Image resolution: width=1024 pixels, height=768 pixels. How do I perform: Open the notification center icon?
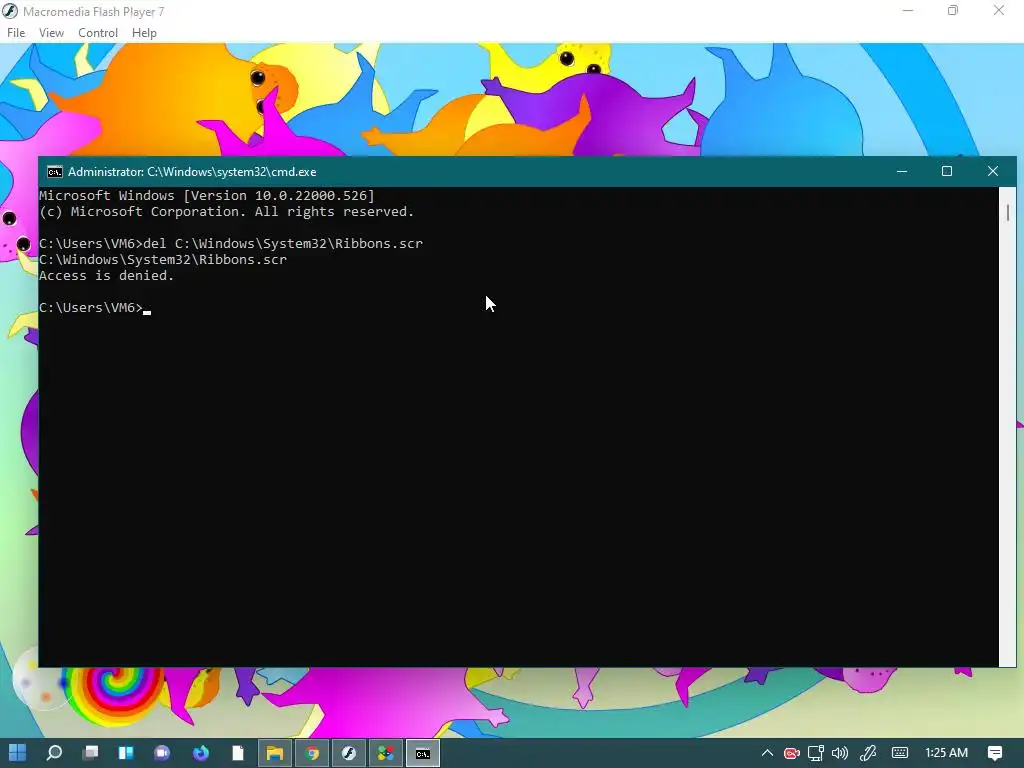[995, 753]
